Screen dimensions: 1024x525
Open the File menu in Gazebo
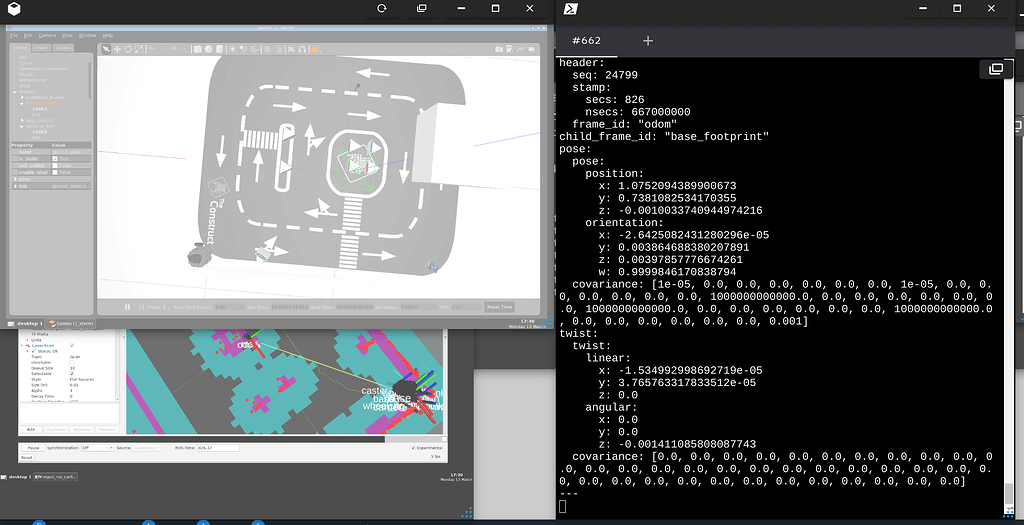click(13, 35)
